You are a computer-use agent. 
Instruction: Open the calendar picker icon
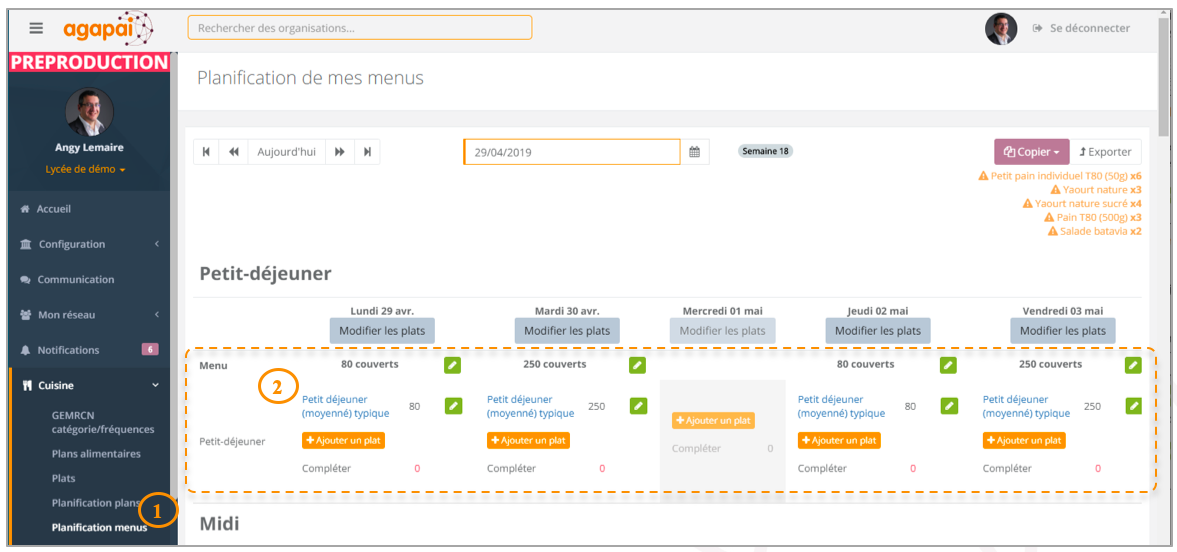pos(694,152)
